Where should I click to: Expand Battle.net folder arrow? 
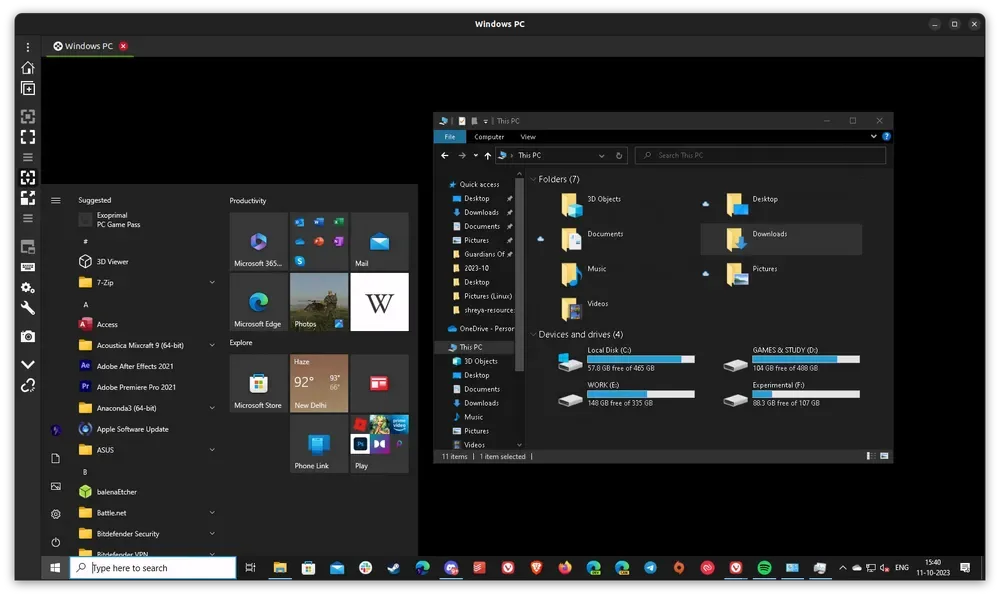(x=212, y=512)
